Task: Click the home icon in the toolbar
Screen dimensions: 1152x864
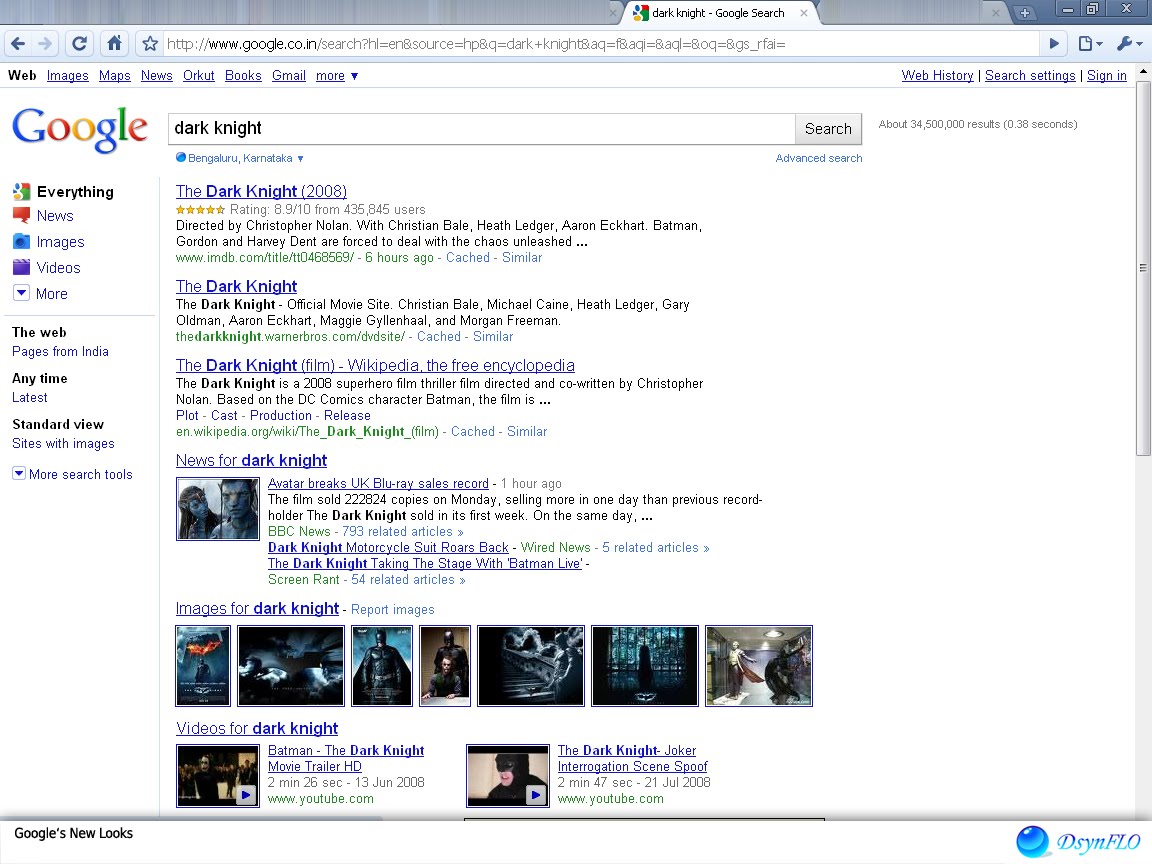Action: (x=114, y=44)
